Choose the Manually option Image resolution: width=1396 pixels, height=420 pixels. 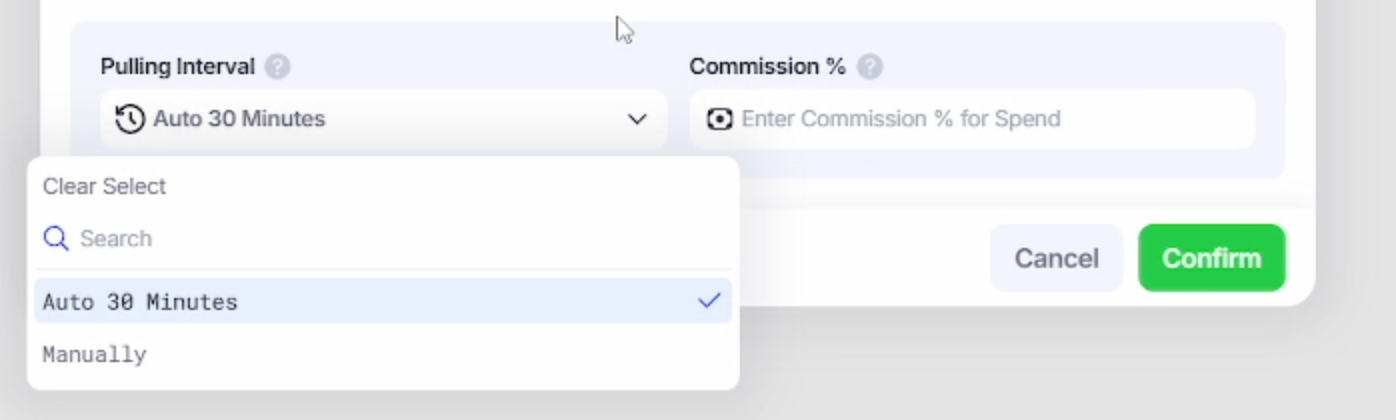click(x=95, y=355)
